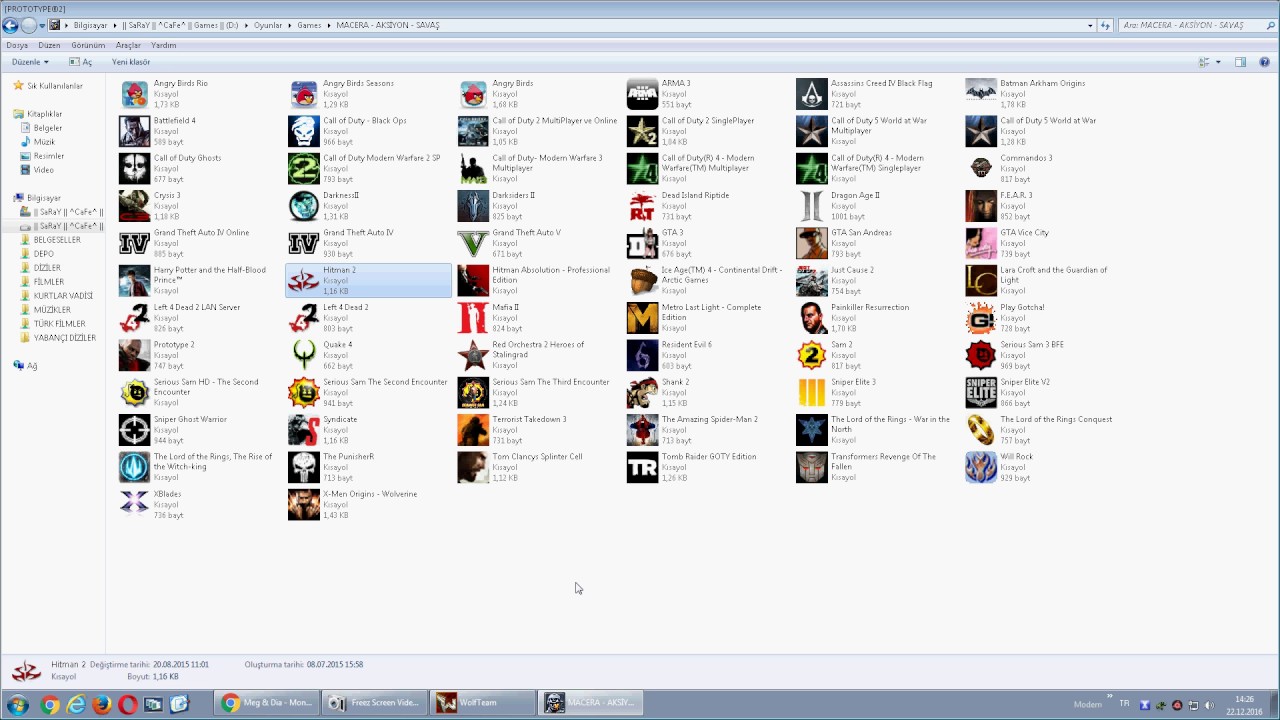Screen dimensions: 1280x720
Task: Switch to WolfTeam taskbar window
Action: 479,703
